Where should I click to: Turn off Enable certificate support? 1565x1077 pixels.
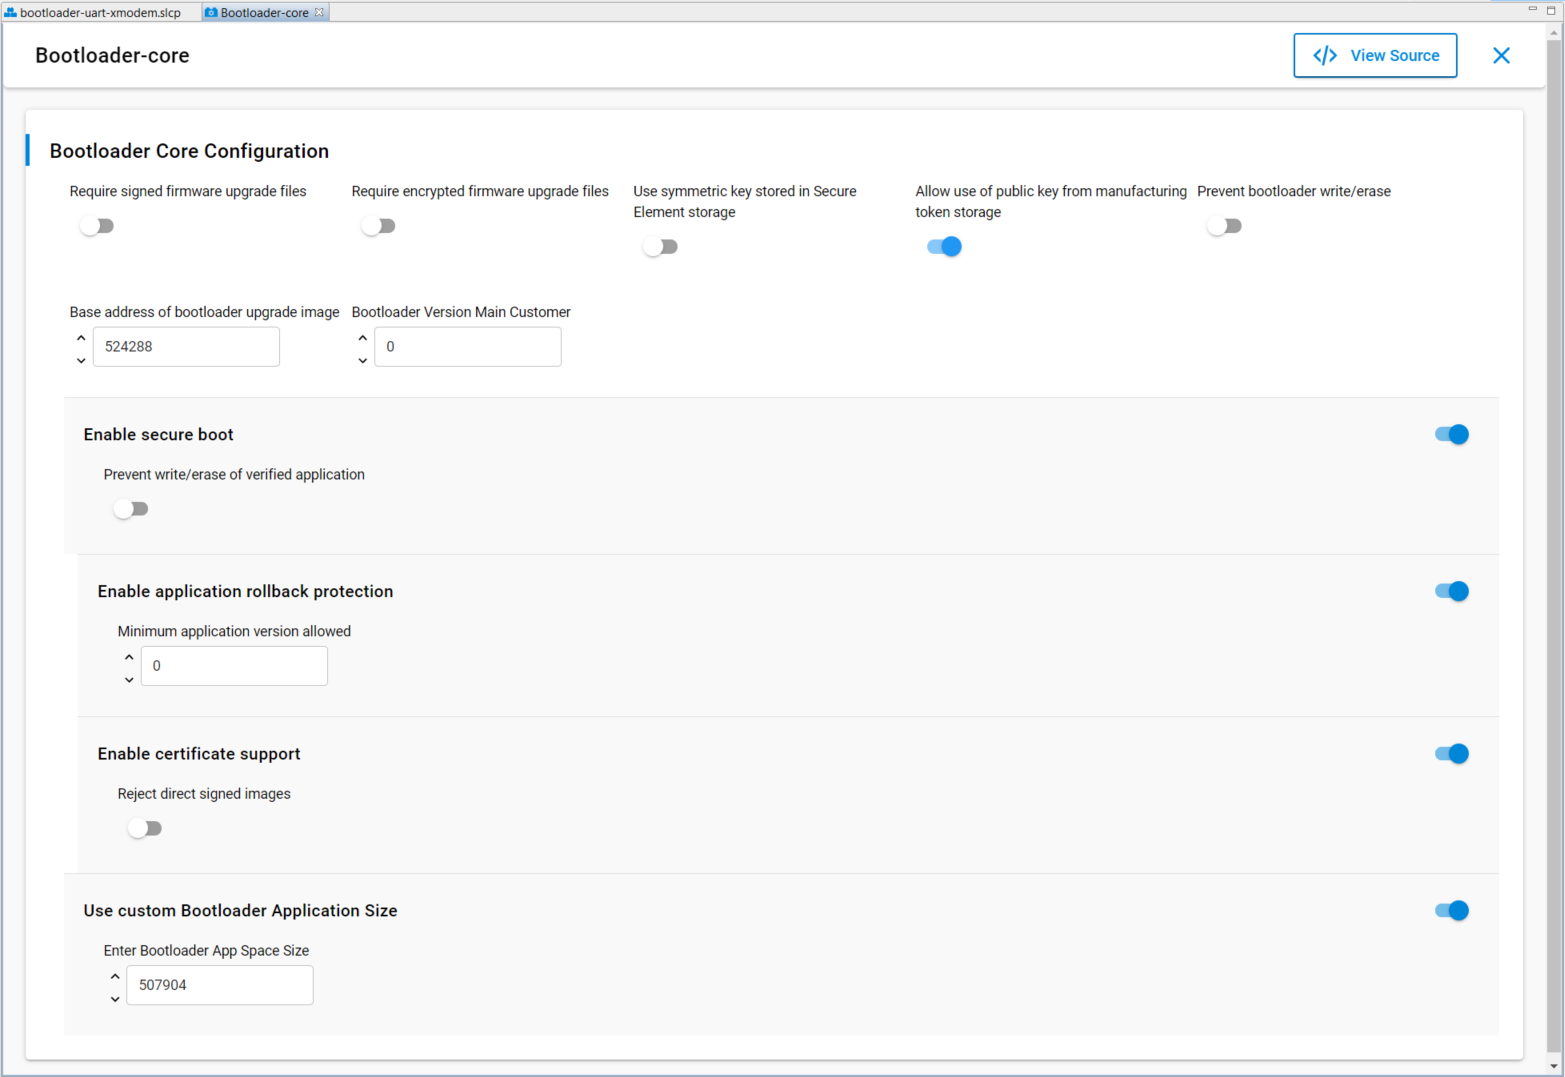(x=1451, y=754)
